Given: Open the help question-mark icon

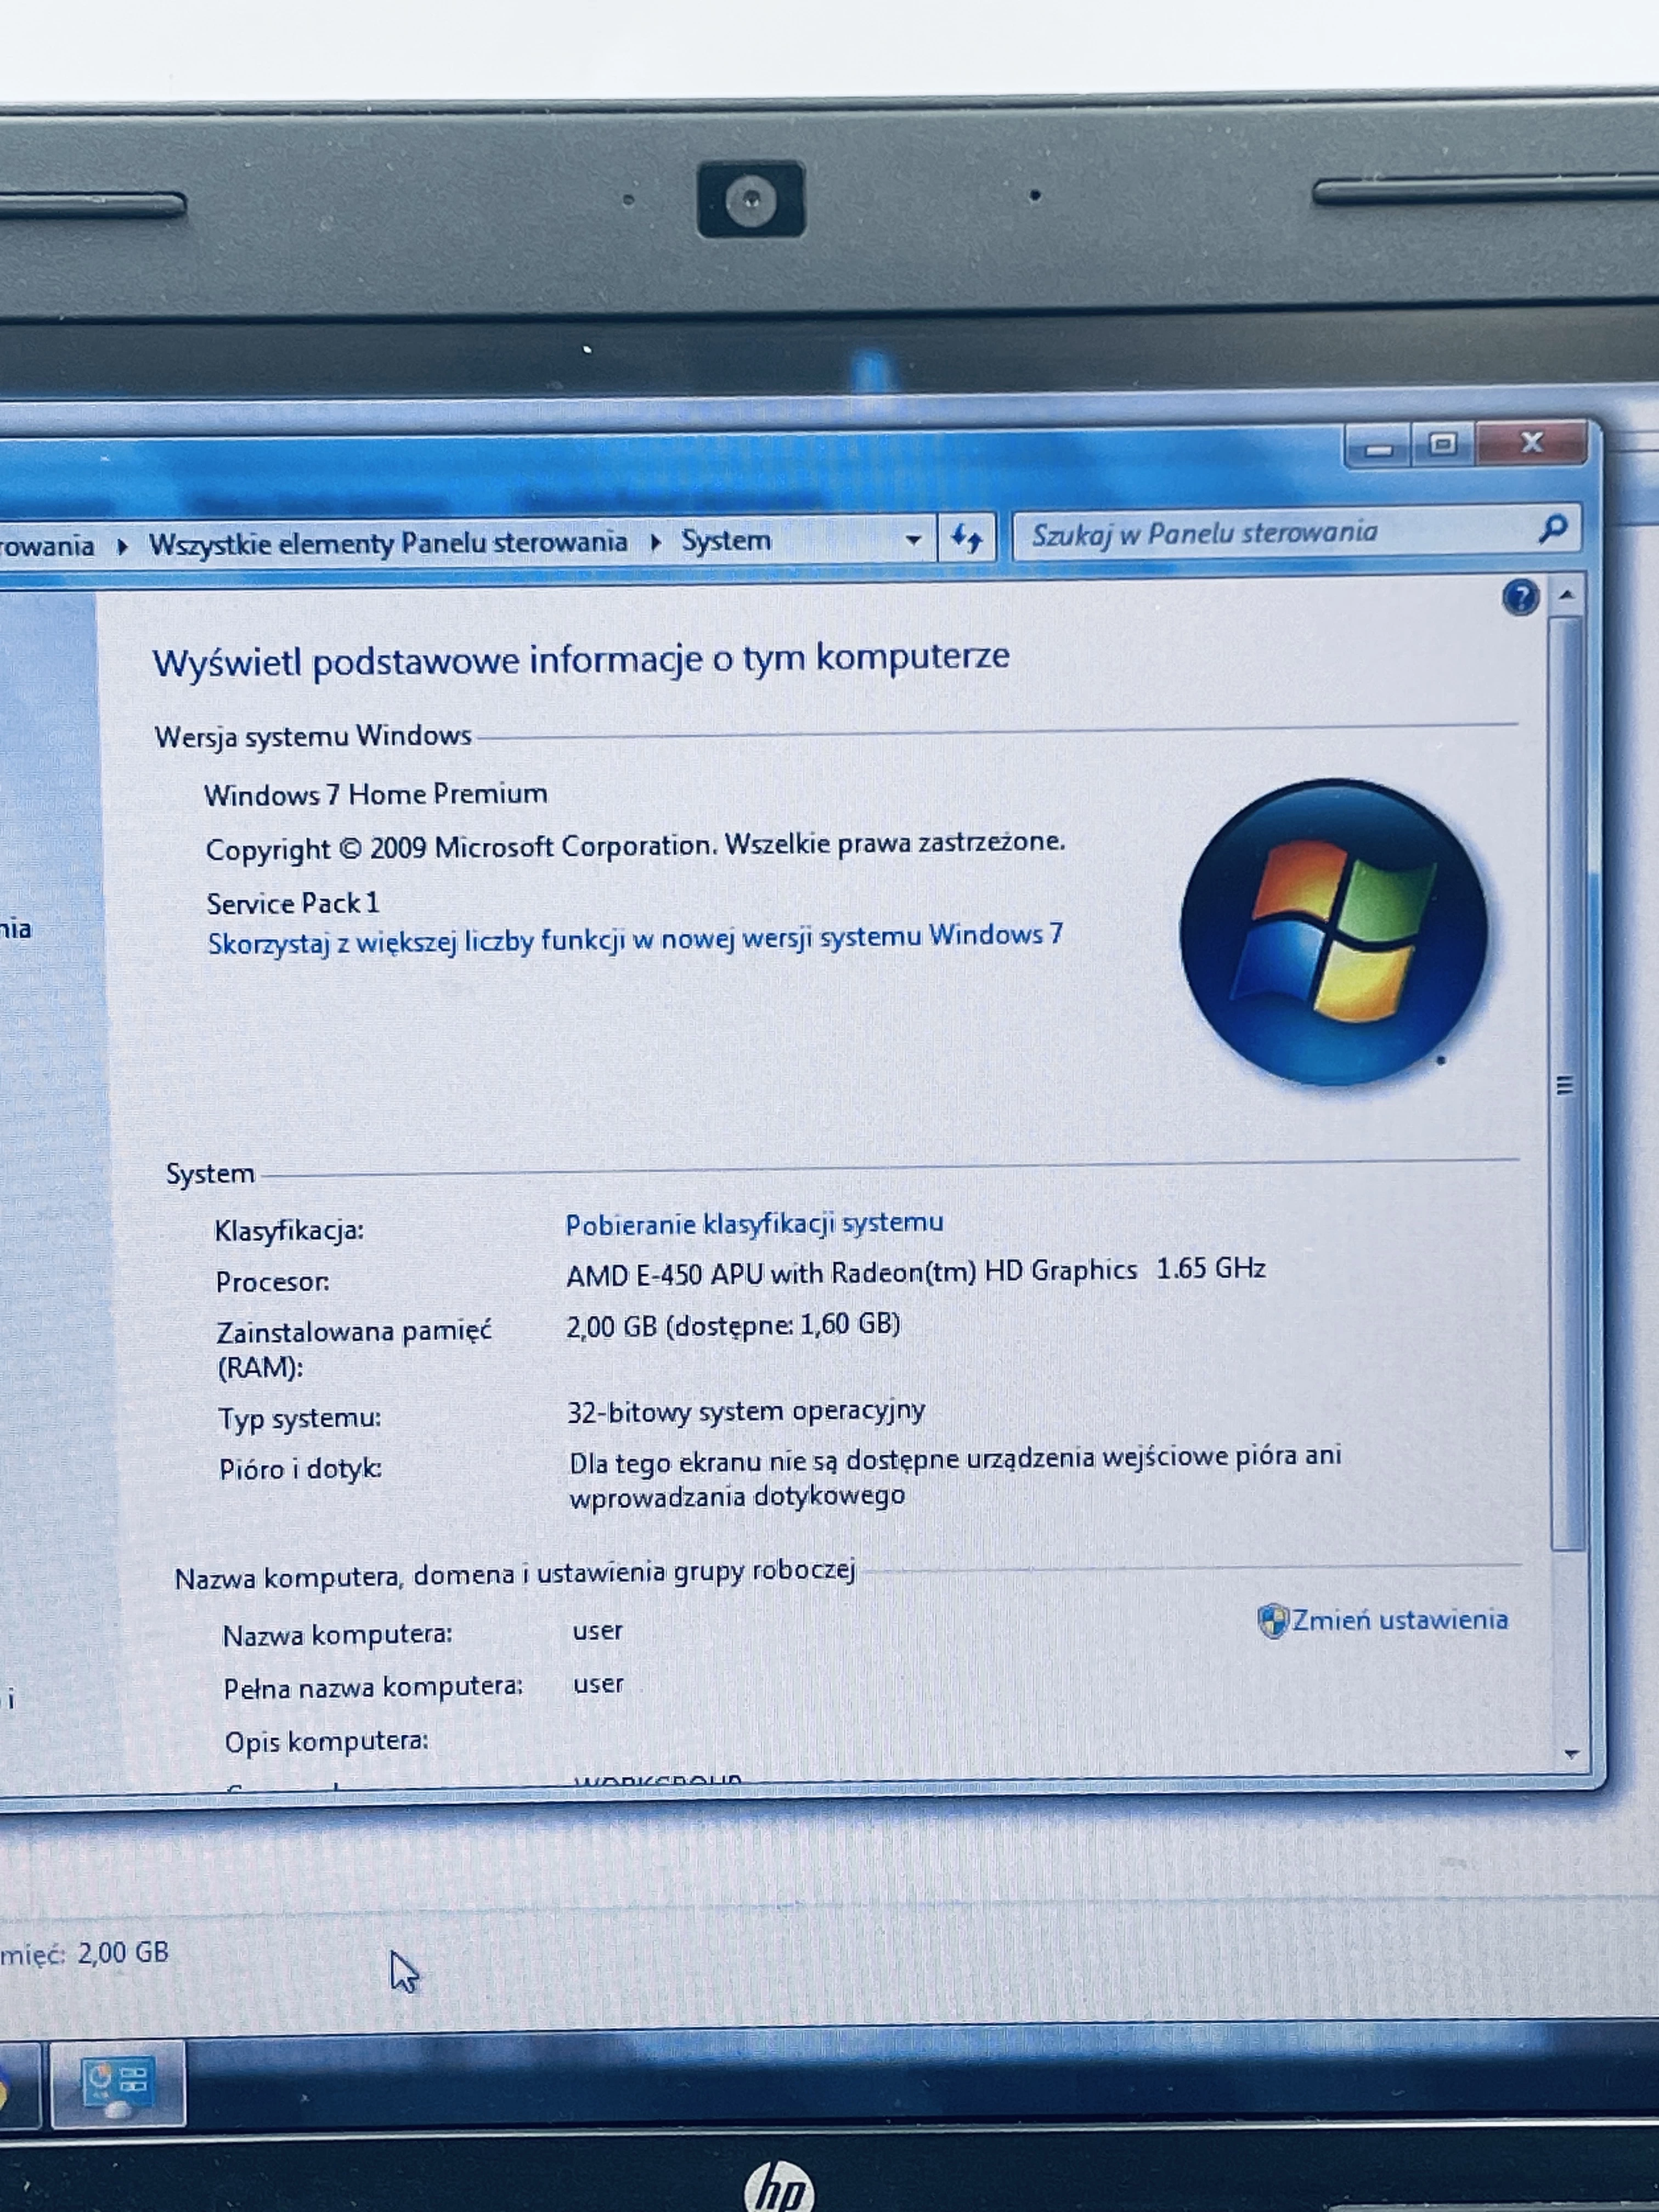Looking at the screenshot, I should (x=1520, y=597).
